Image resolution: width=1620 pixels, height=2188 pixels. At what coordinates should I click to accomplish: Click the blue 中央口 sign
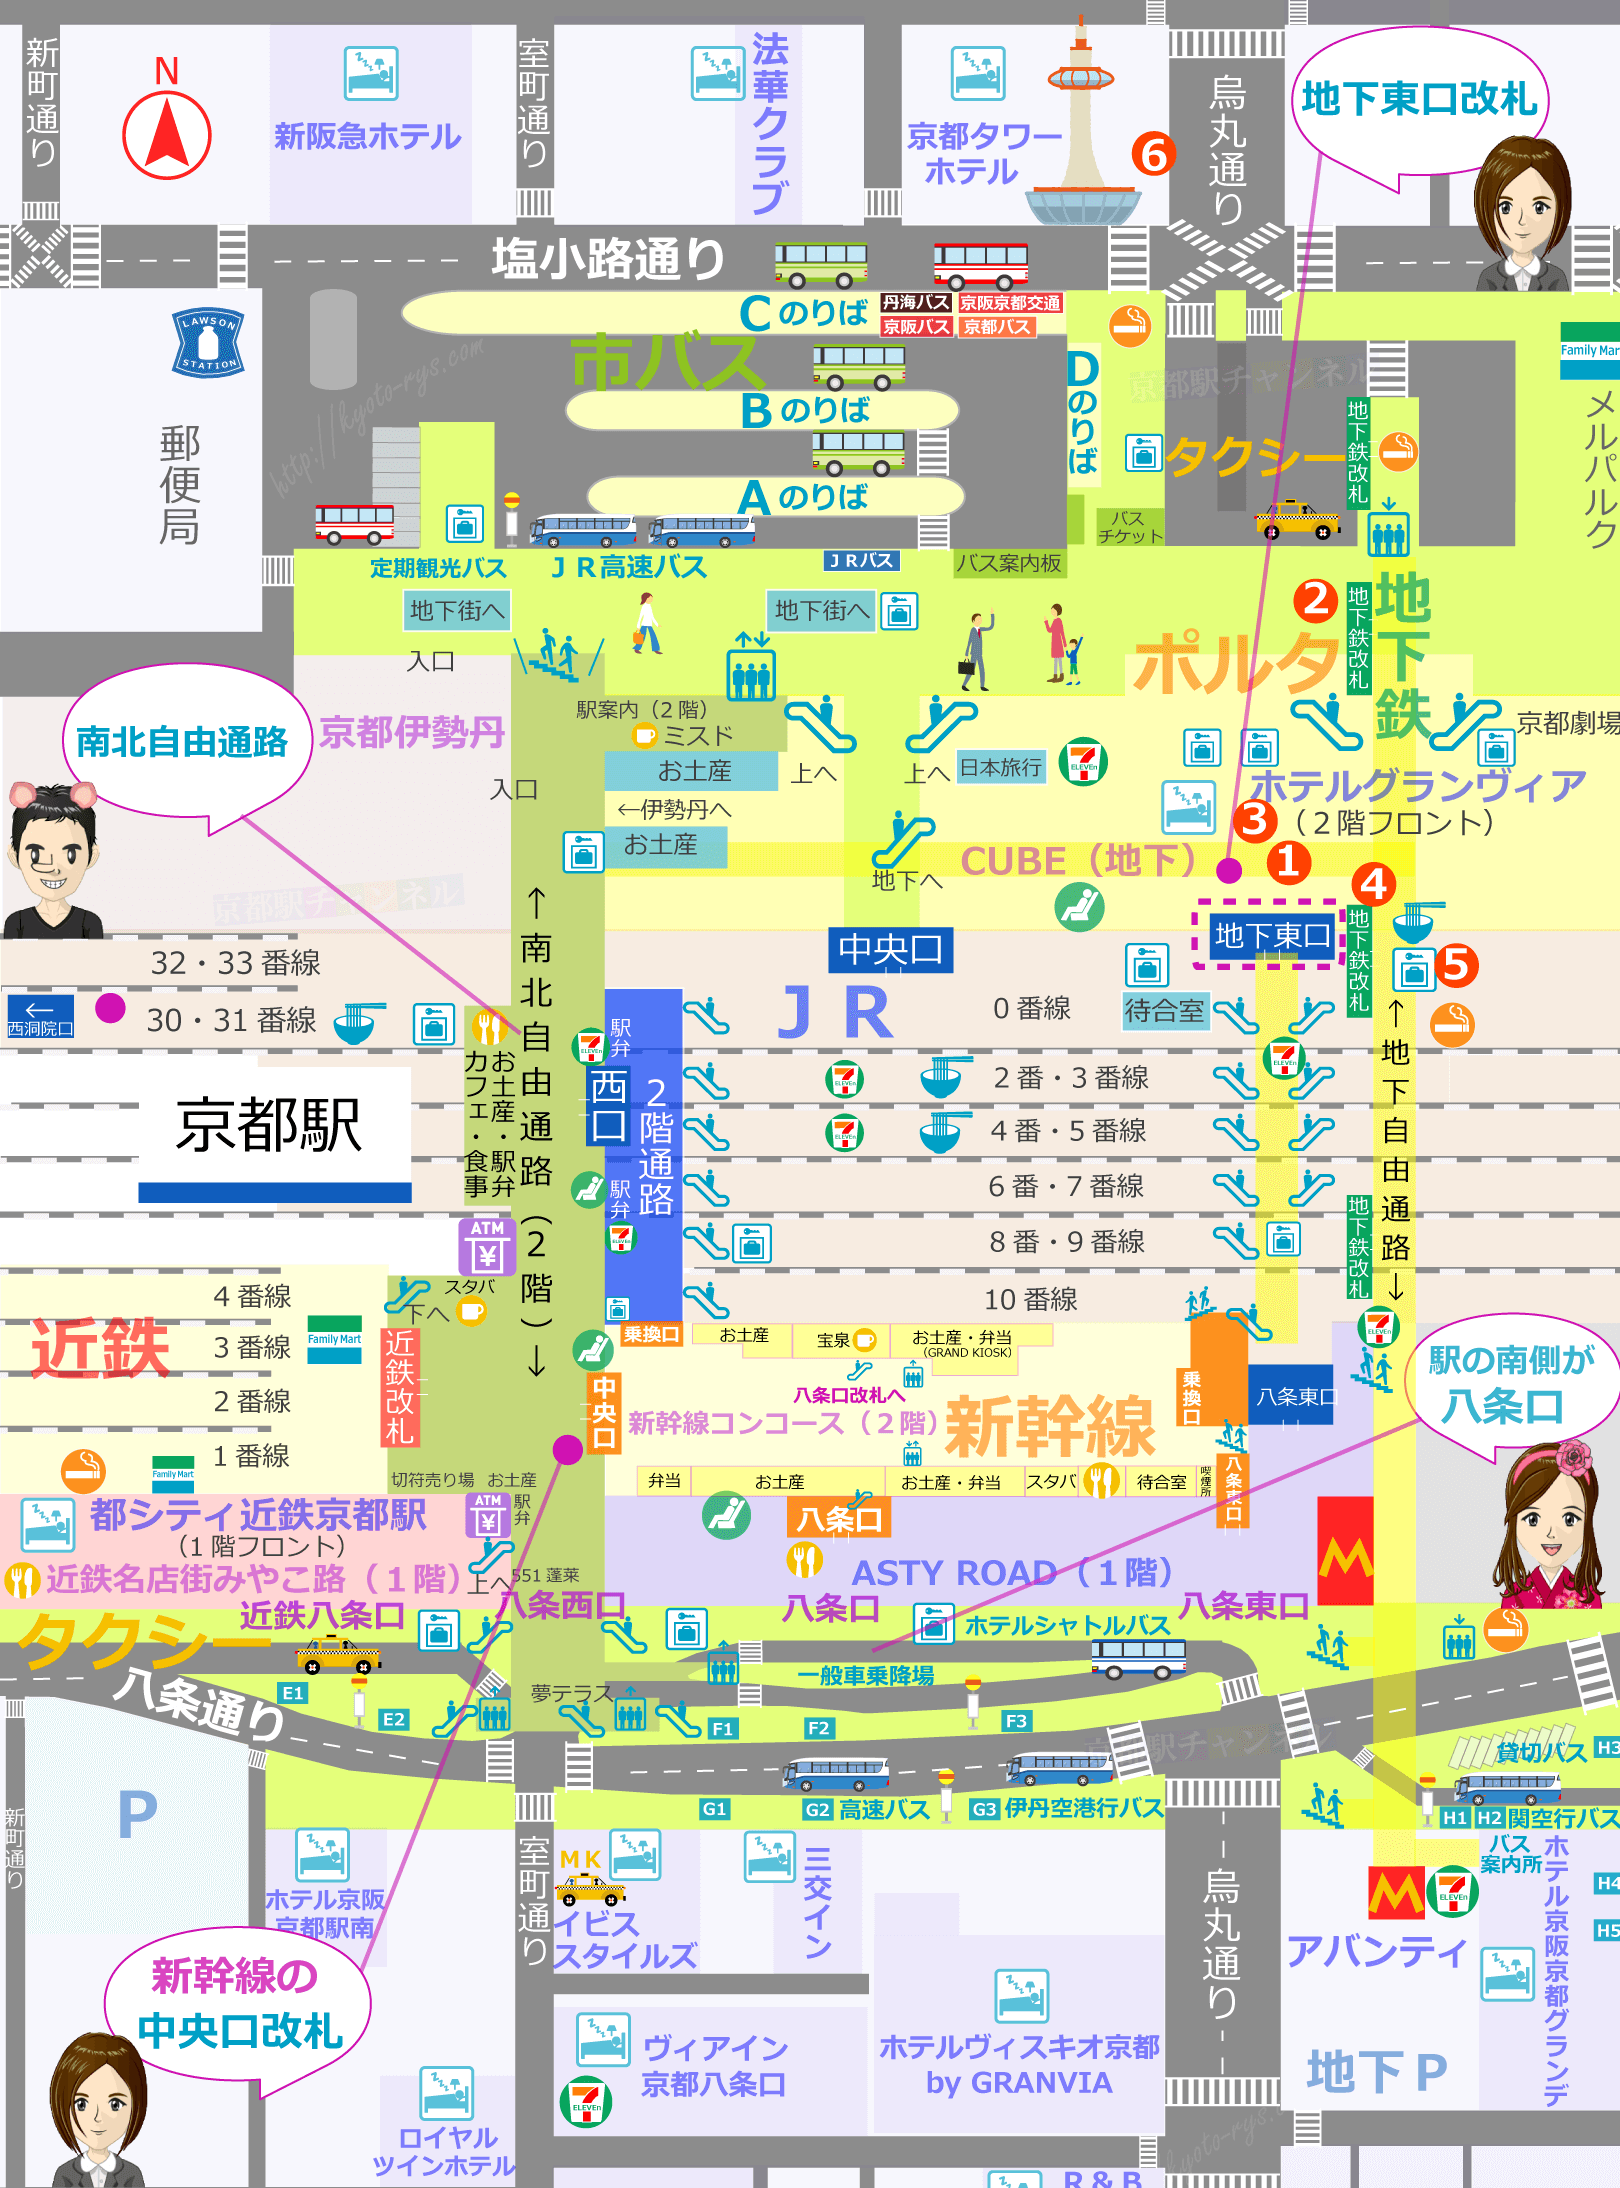pos(890,949)
